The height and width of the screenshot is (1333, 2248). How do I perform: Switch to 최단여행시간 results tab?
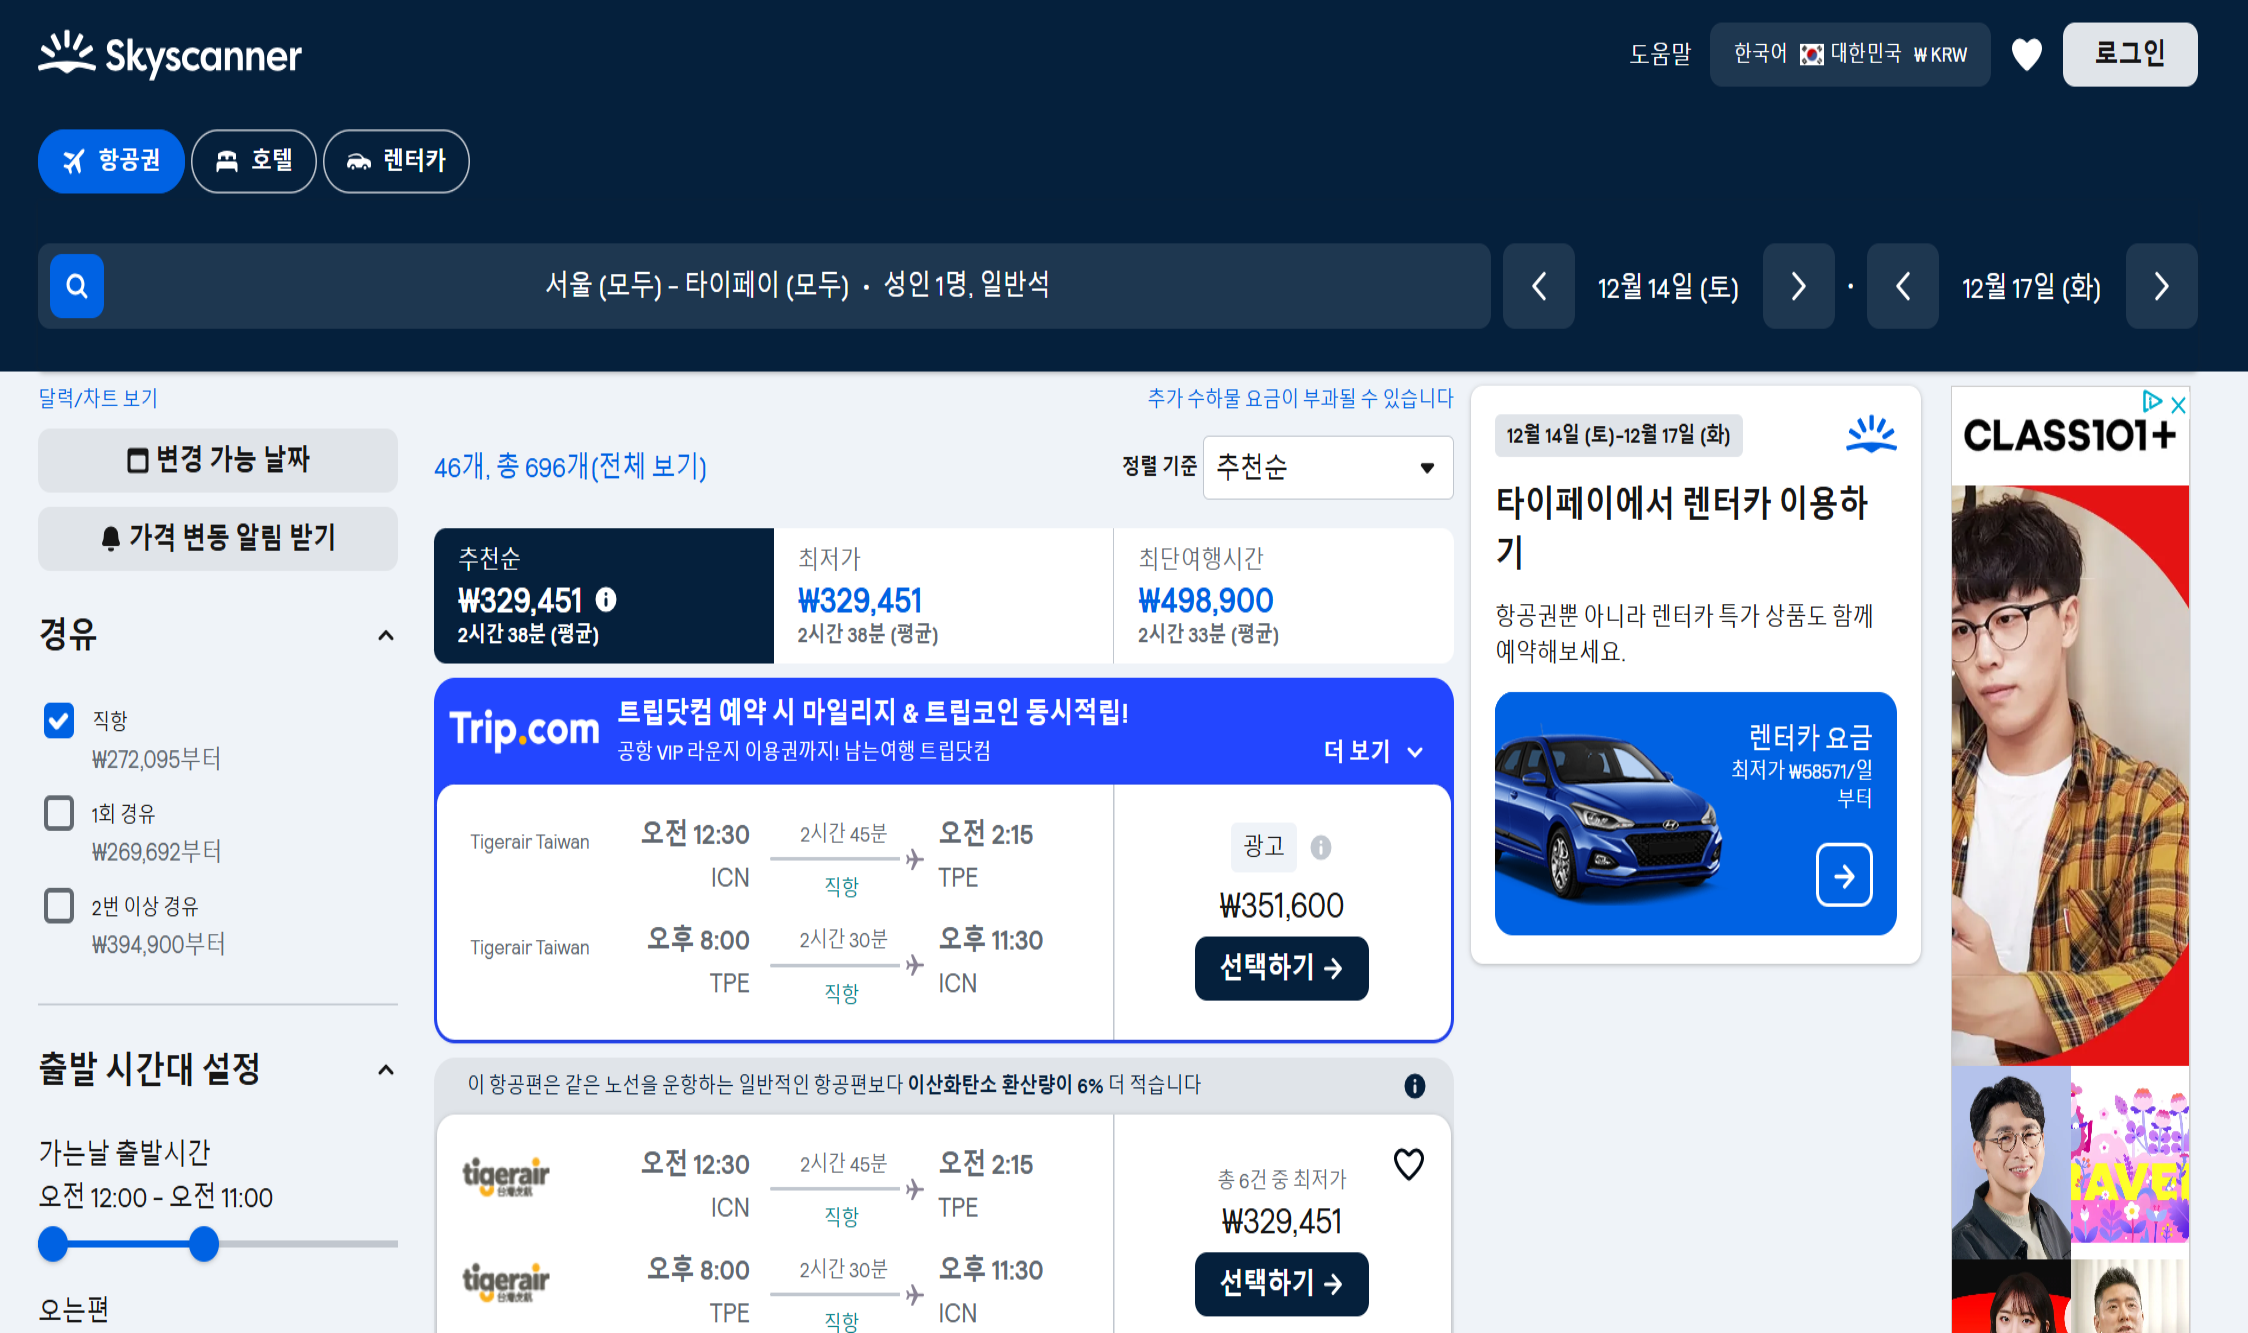point(1283,596)
